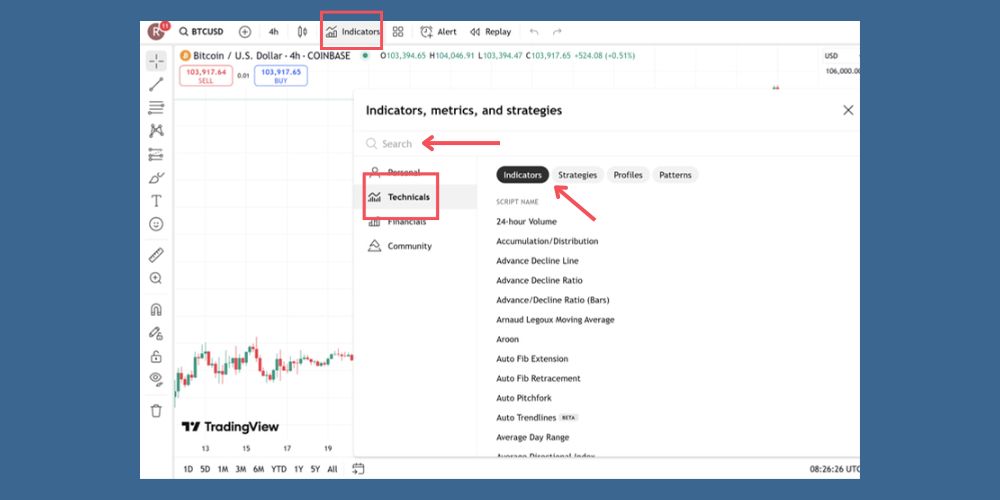
Task: Click the trash can to remove drawings
Action: click(156, 410)
